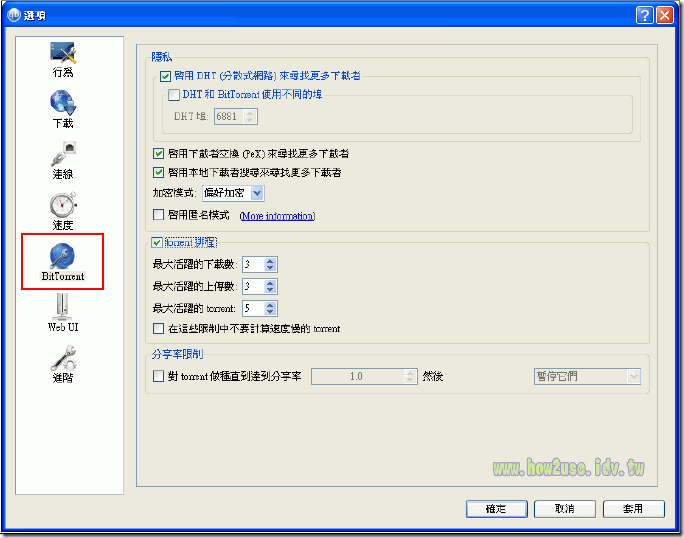Click the 最大活躍的上傳數 number field
684x538 pixels.
(x=251, y=287)
